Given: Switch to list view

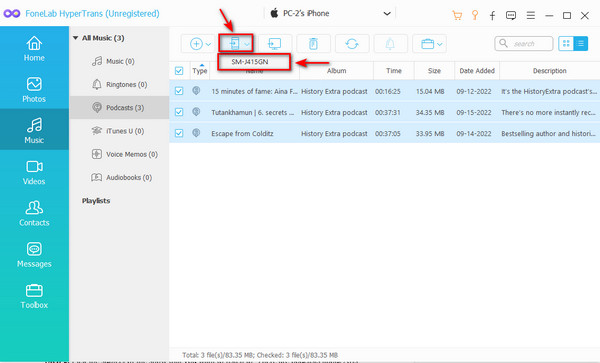Looking at the screenshot, I should coord(580,44).
